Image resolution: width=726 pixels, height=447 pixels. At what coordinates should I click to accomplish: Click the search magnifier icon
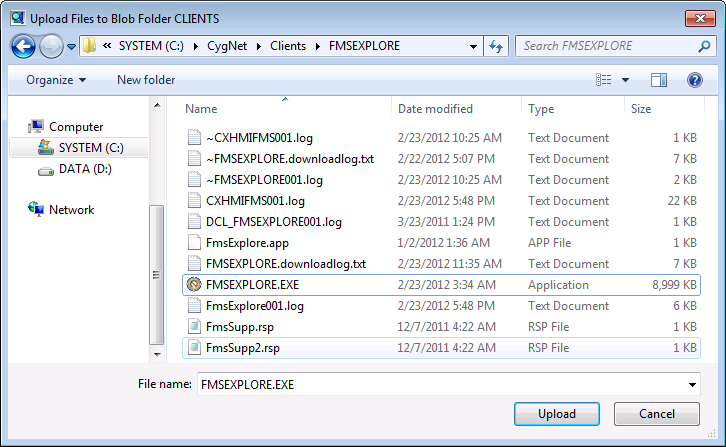click(x=704, y=46)
